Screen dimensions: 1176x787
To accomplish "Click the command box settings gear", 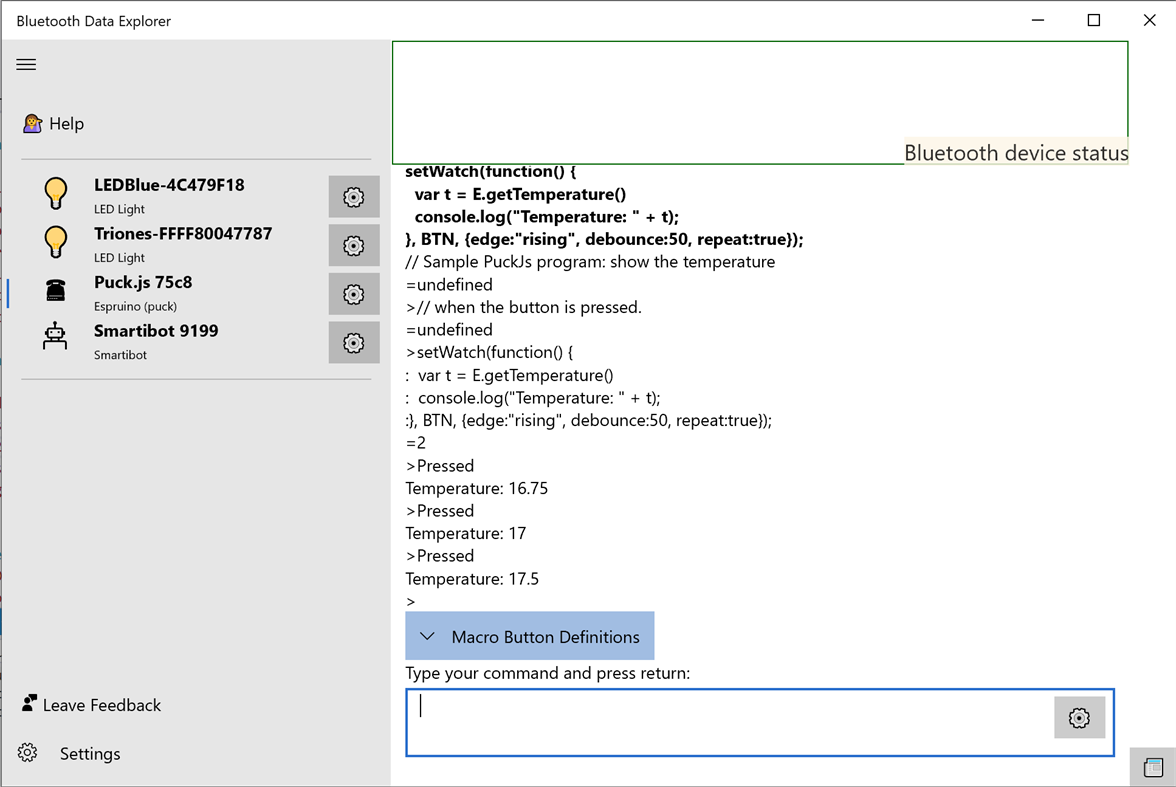I will pos(1079,718).
